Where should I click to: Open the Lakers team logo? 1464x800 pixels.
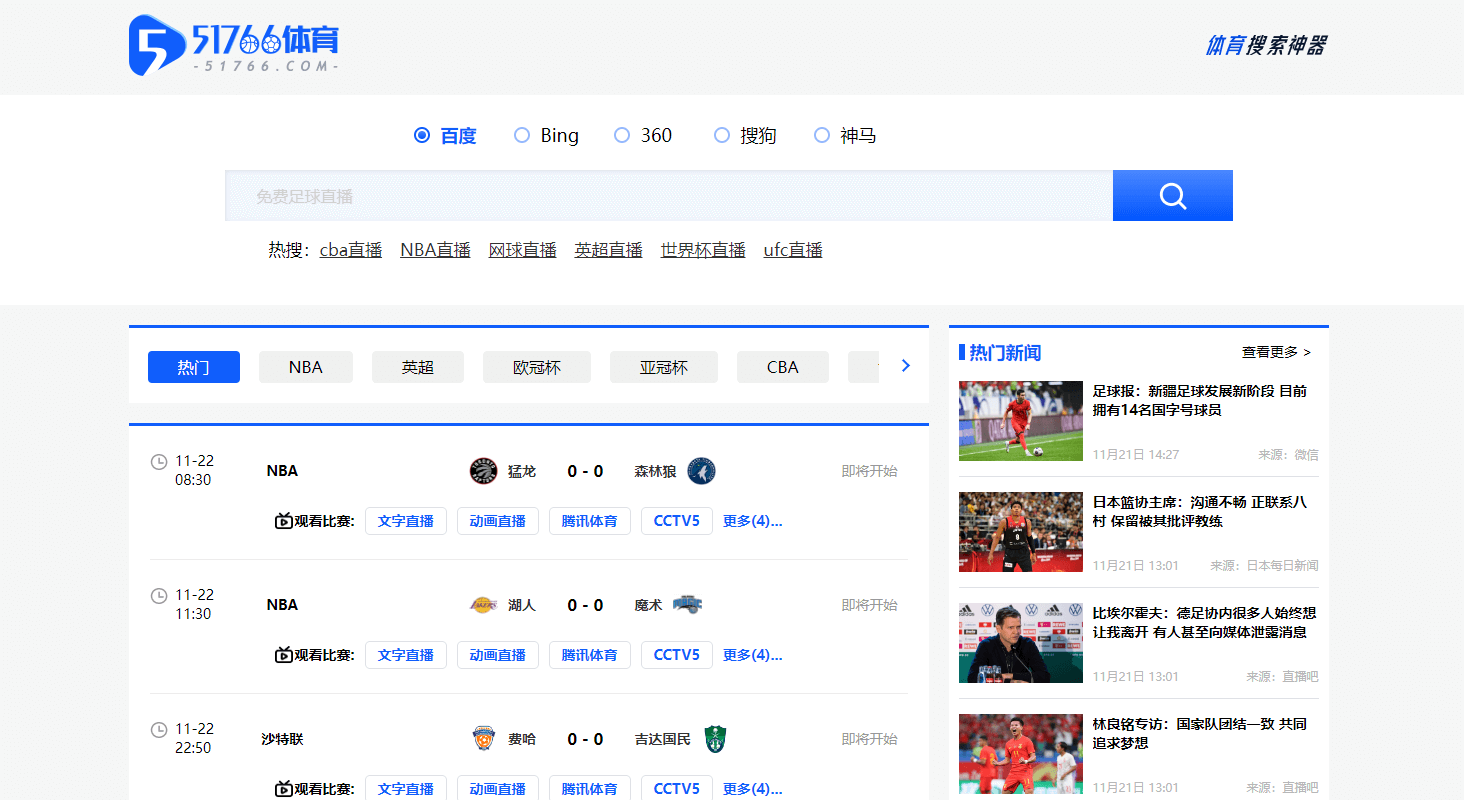(x=483, y=605)
